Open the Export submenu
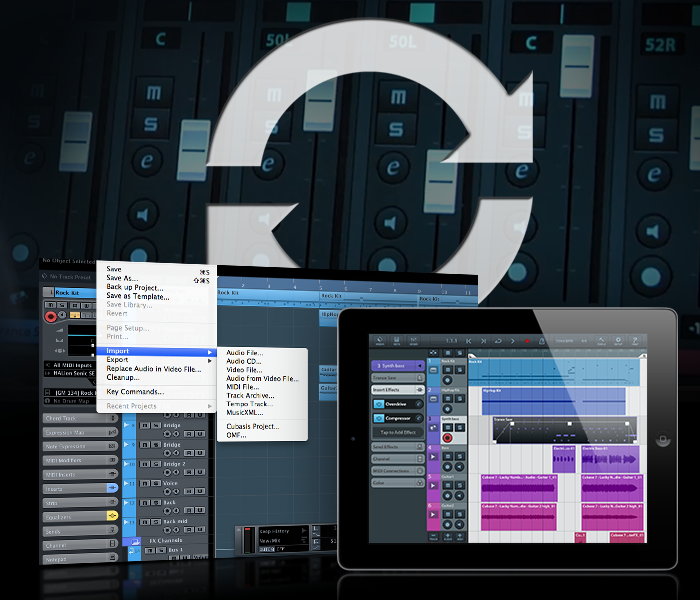This screenshot has height=600, width=700. [156, 360]
